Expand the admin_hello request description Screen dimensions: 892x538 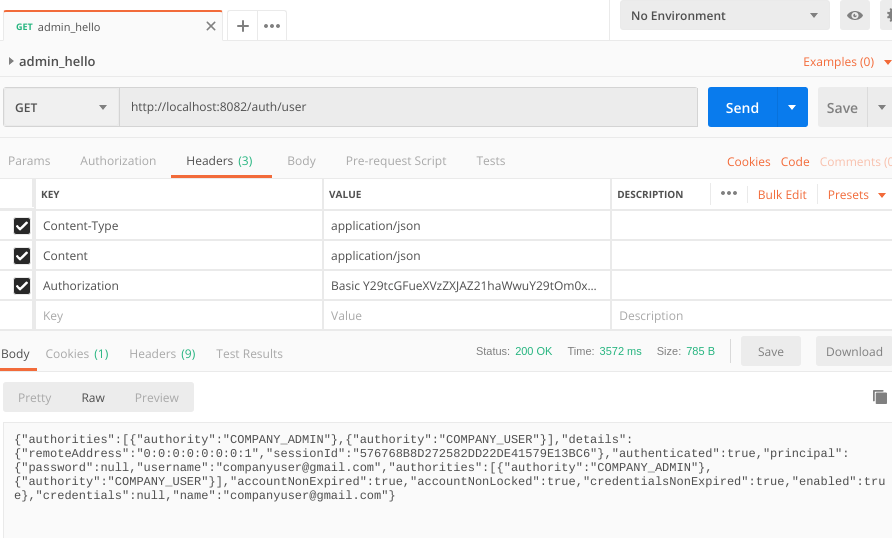point(11,61)
